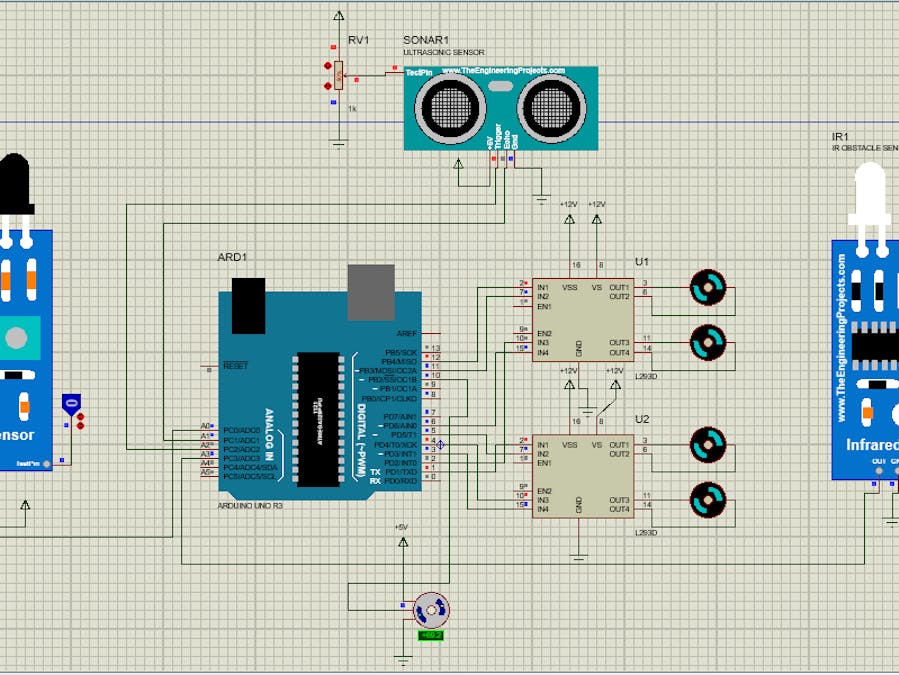This screenshot has height=675, width=899.
Task: Click the ARD1 Arduino UNO board
Action: tap(320, 394)
